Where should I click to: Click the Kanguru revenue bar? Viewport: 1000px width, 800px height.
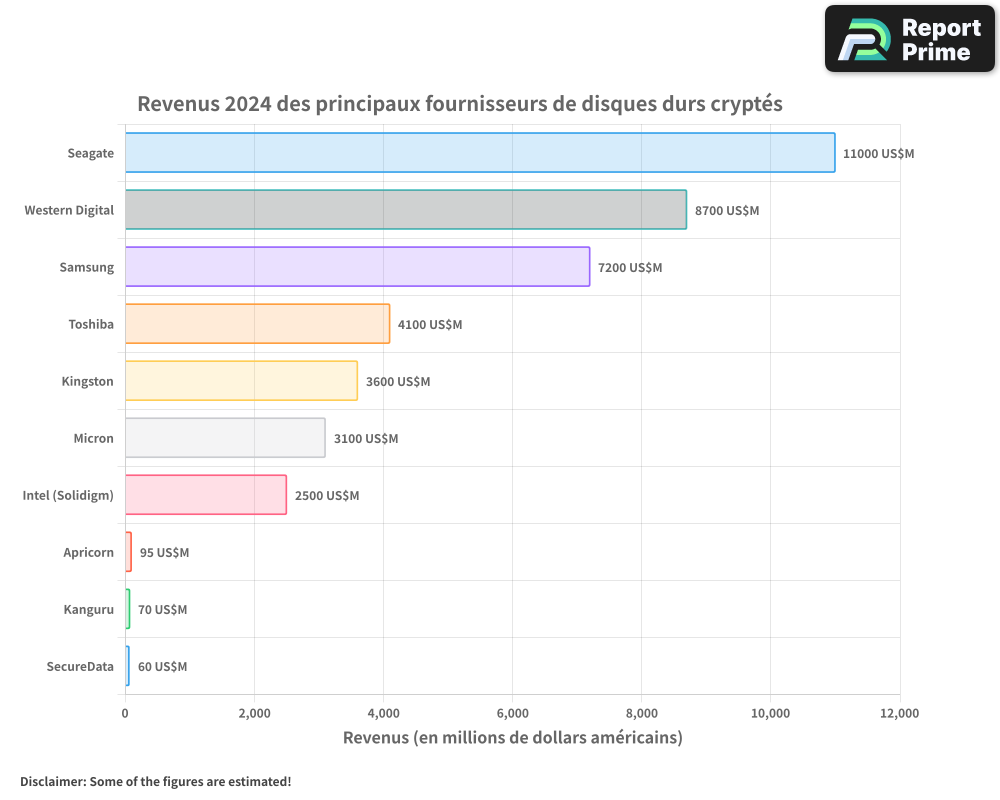127,609
